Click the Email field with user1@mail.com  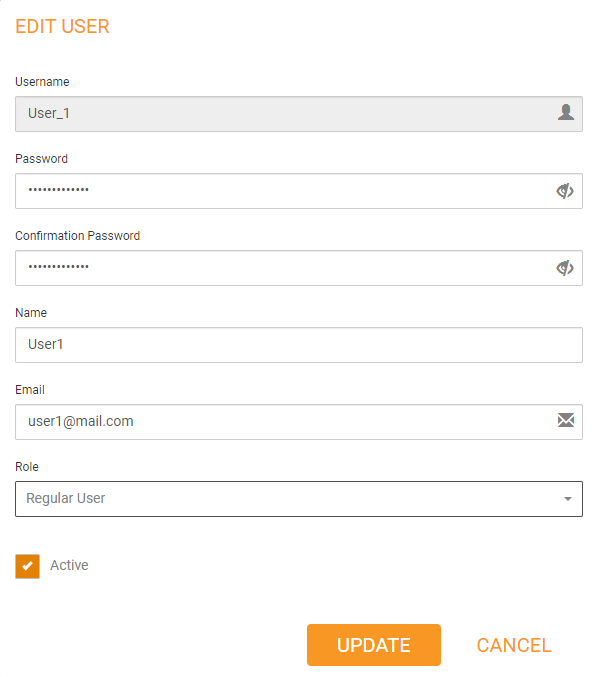coord(299,422)
